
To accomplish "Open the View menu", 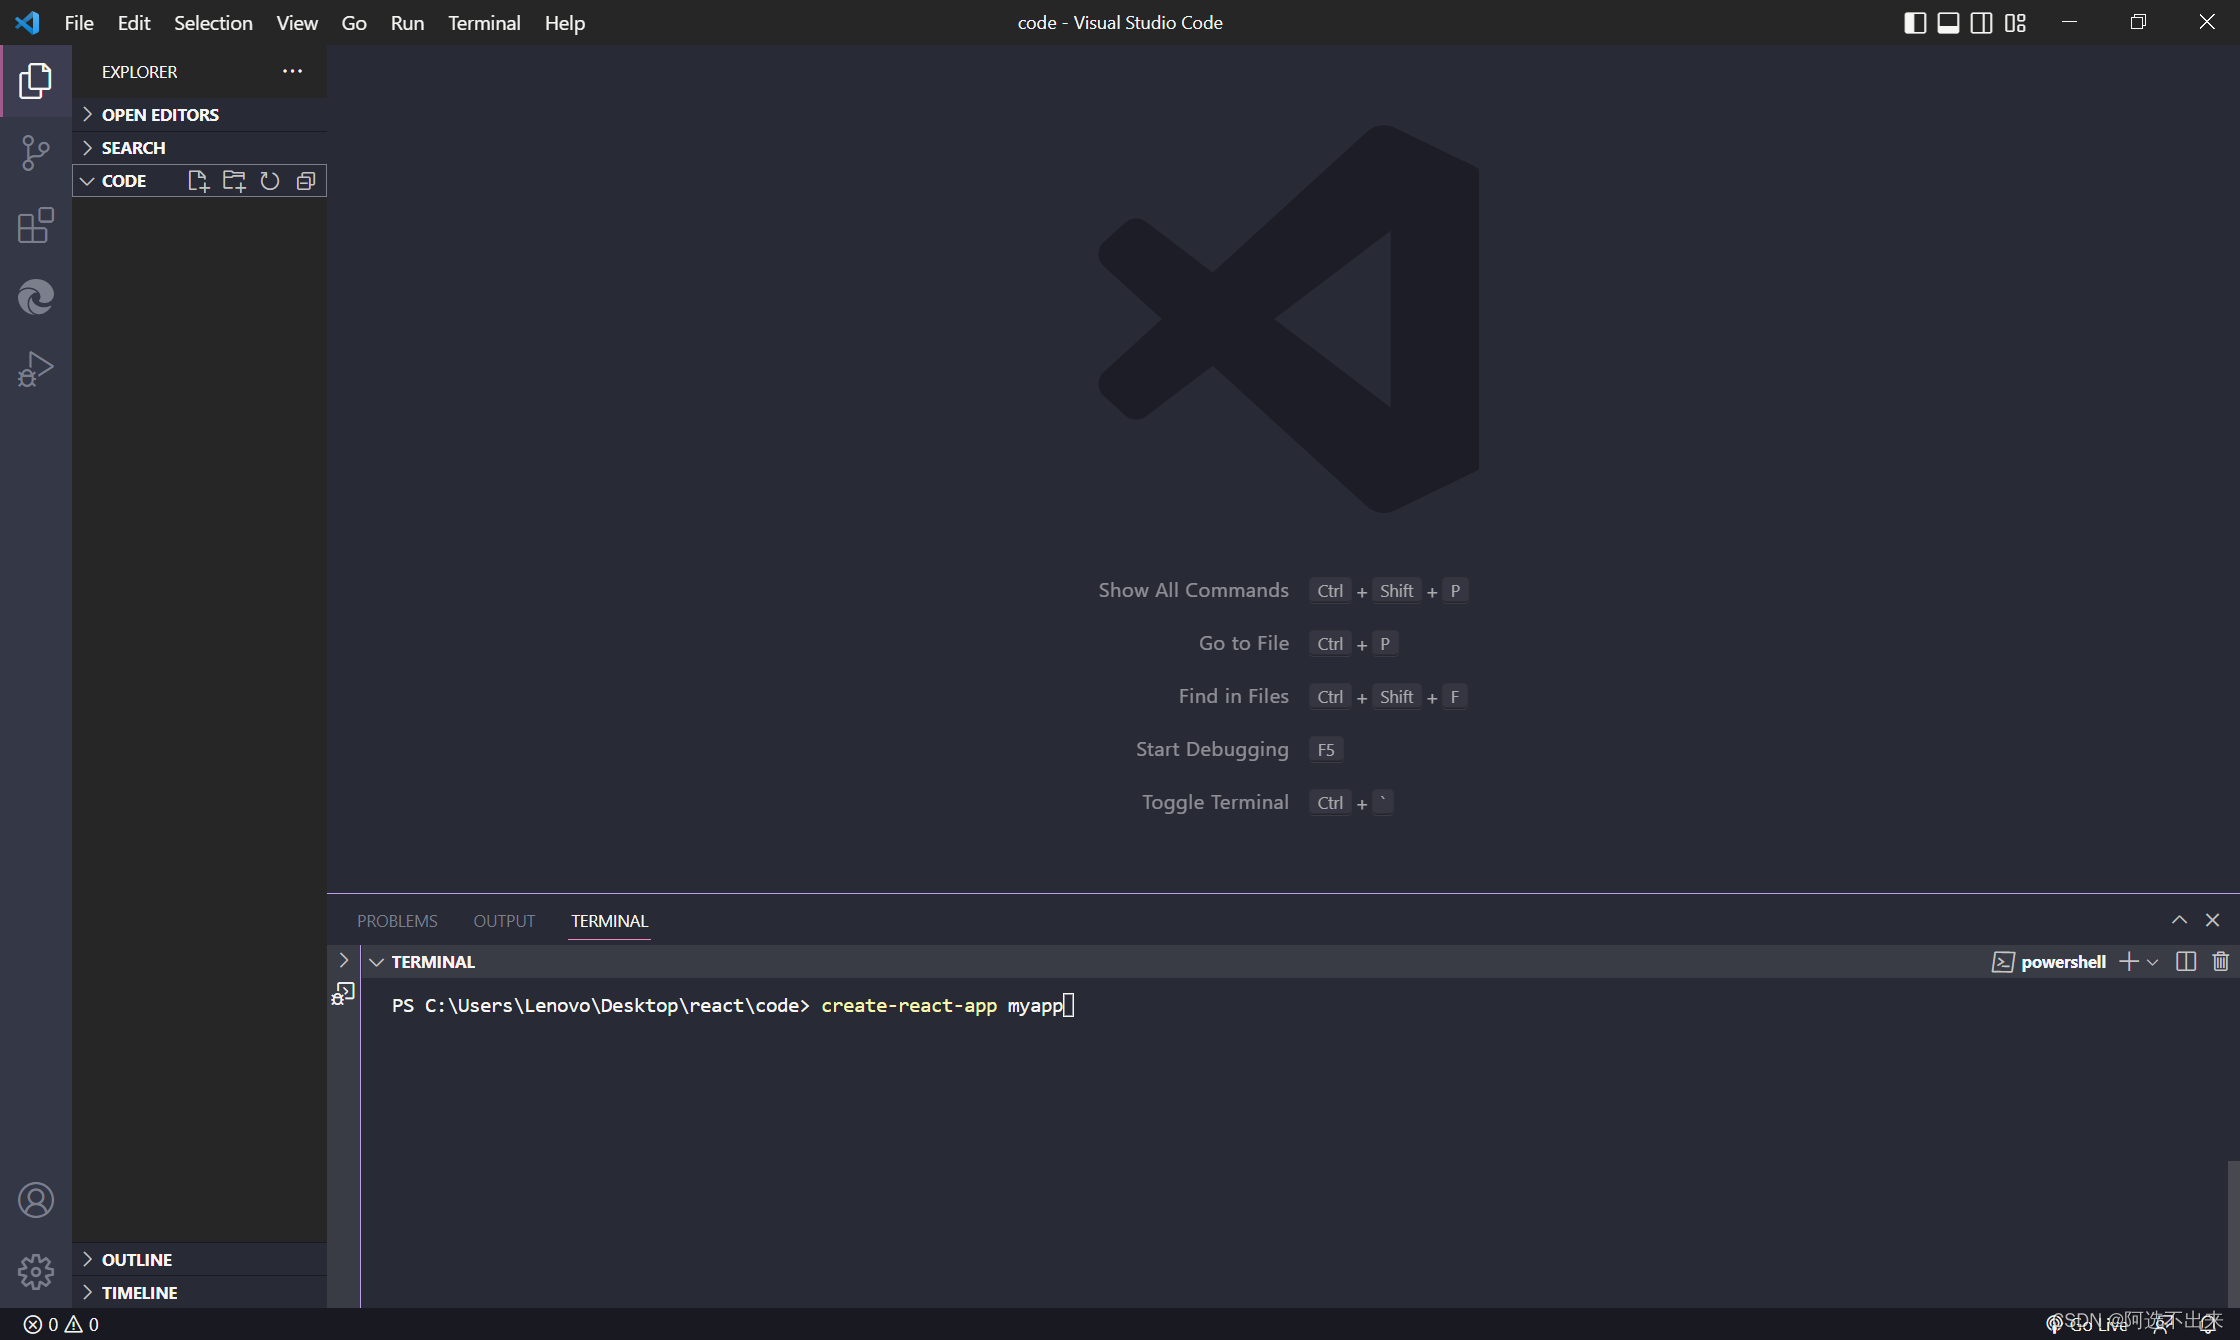I will coord(297,22).
